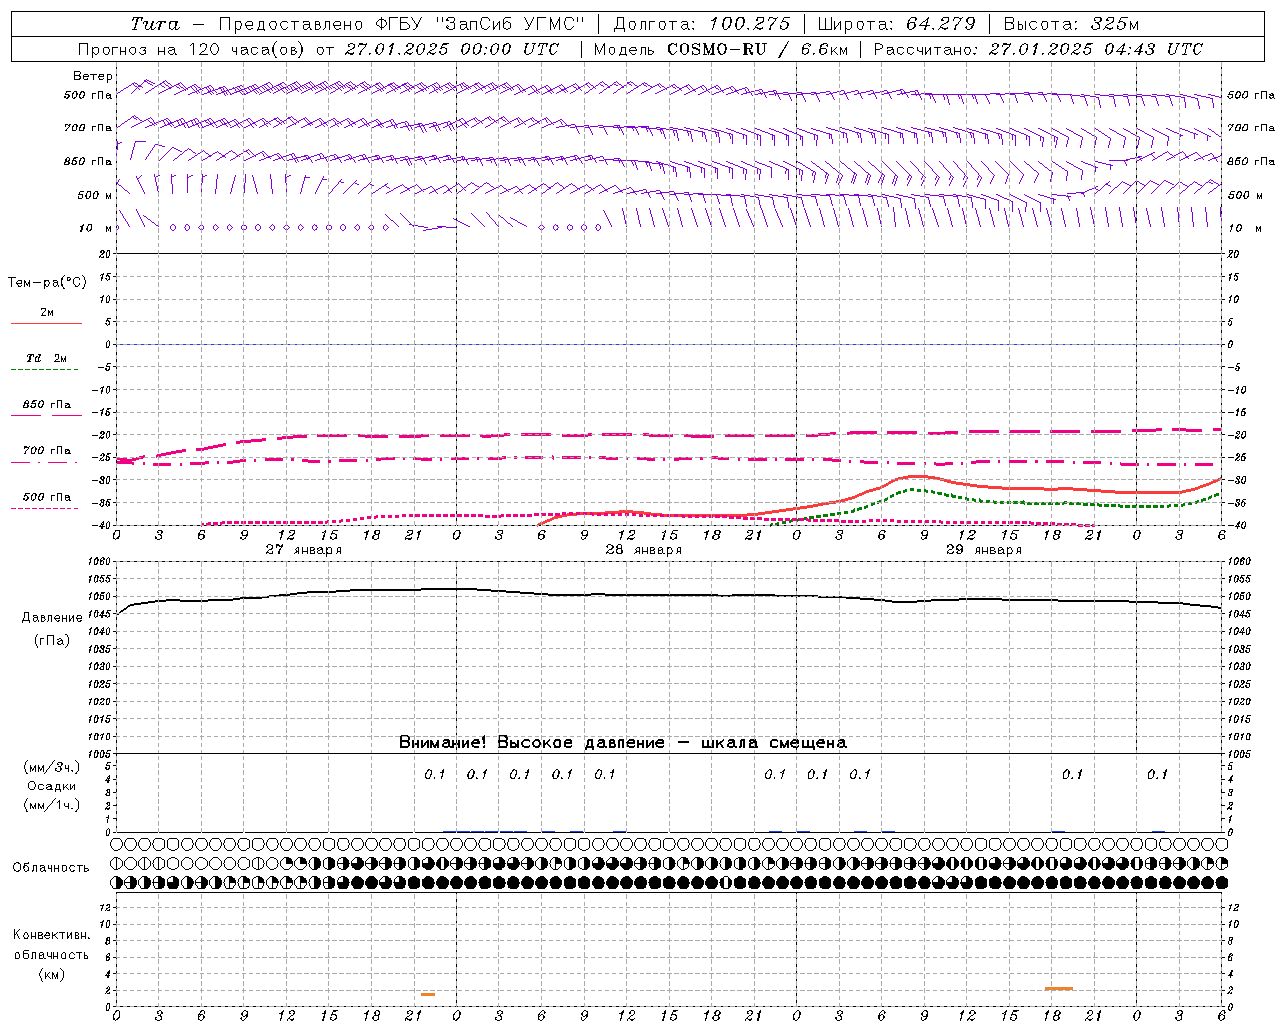
Task: Click the "Тем-ра(°C)" temperature panel label
Action: [x=47, y=283]
